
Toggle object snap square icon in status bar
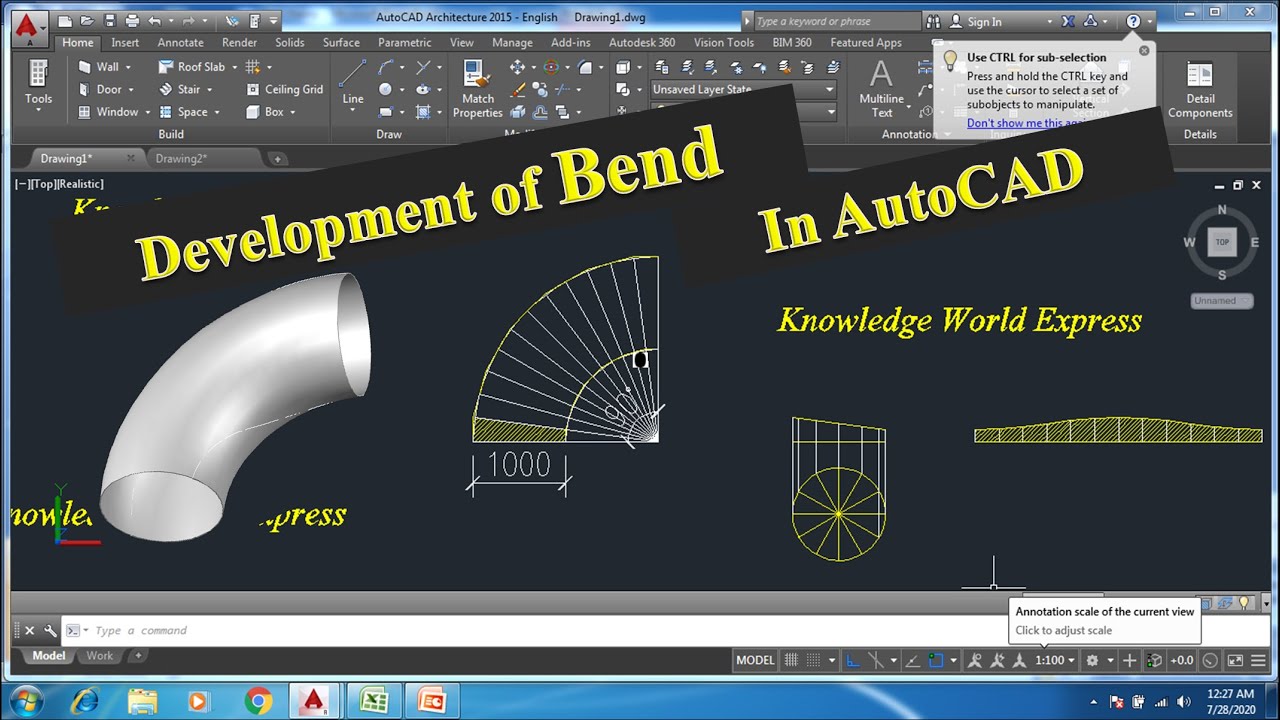coord(936,660)
